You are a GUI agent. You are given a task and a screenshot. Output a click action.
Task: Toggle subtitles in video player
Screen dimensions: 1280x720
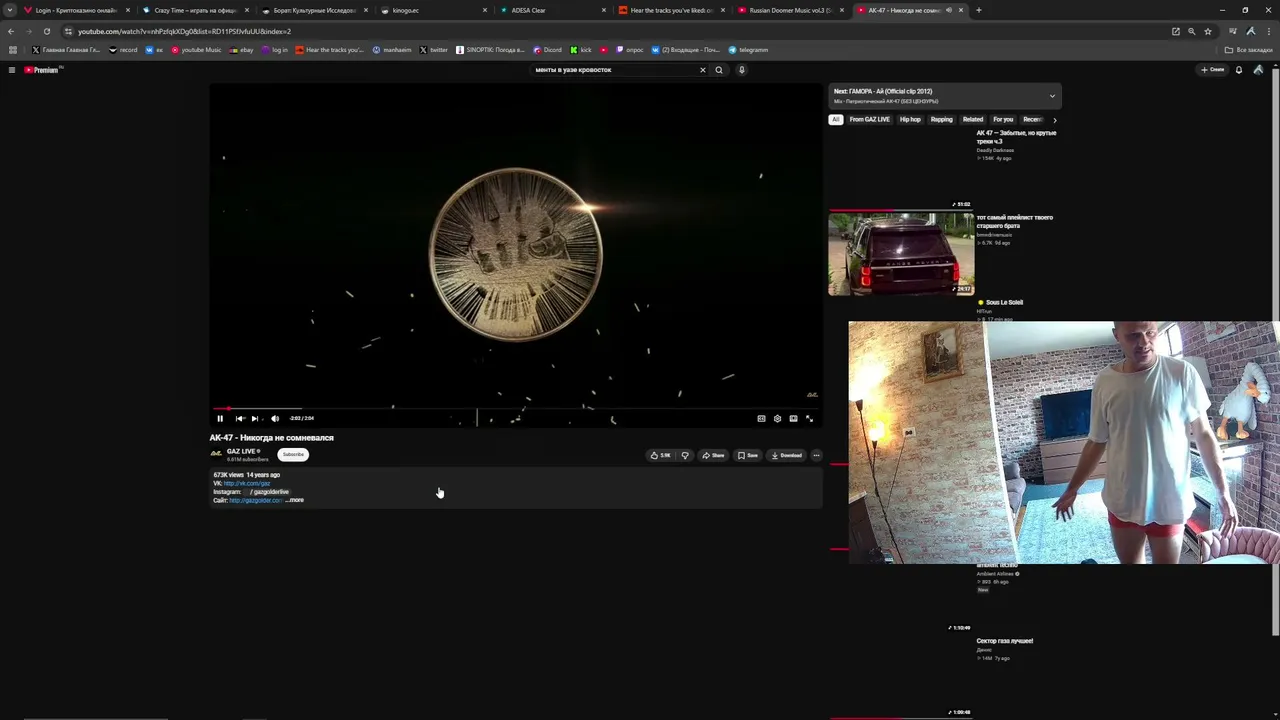click(x=761, y=418)
